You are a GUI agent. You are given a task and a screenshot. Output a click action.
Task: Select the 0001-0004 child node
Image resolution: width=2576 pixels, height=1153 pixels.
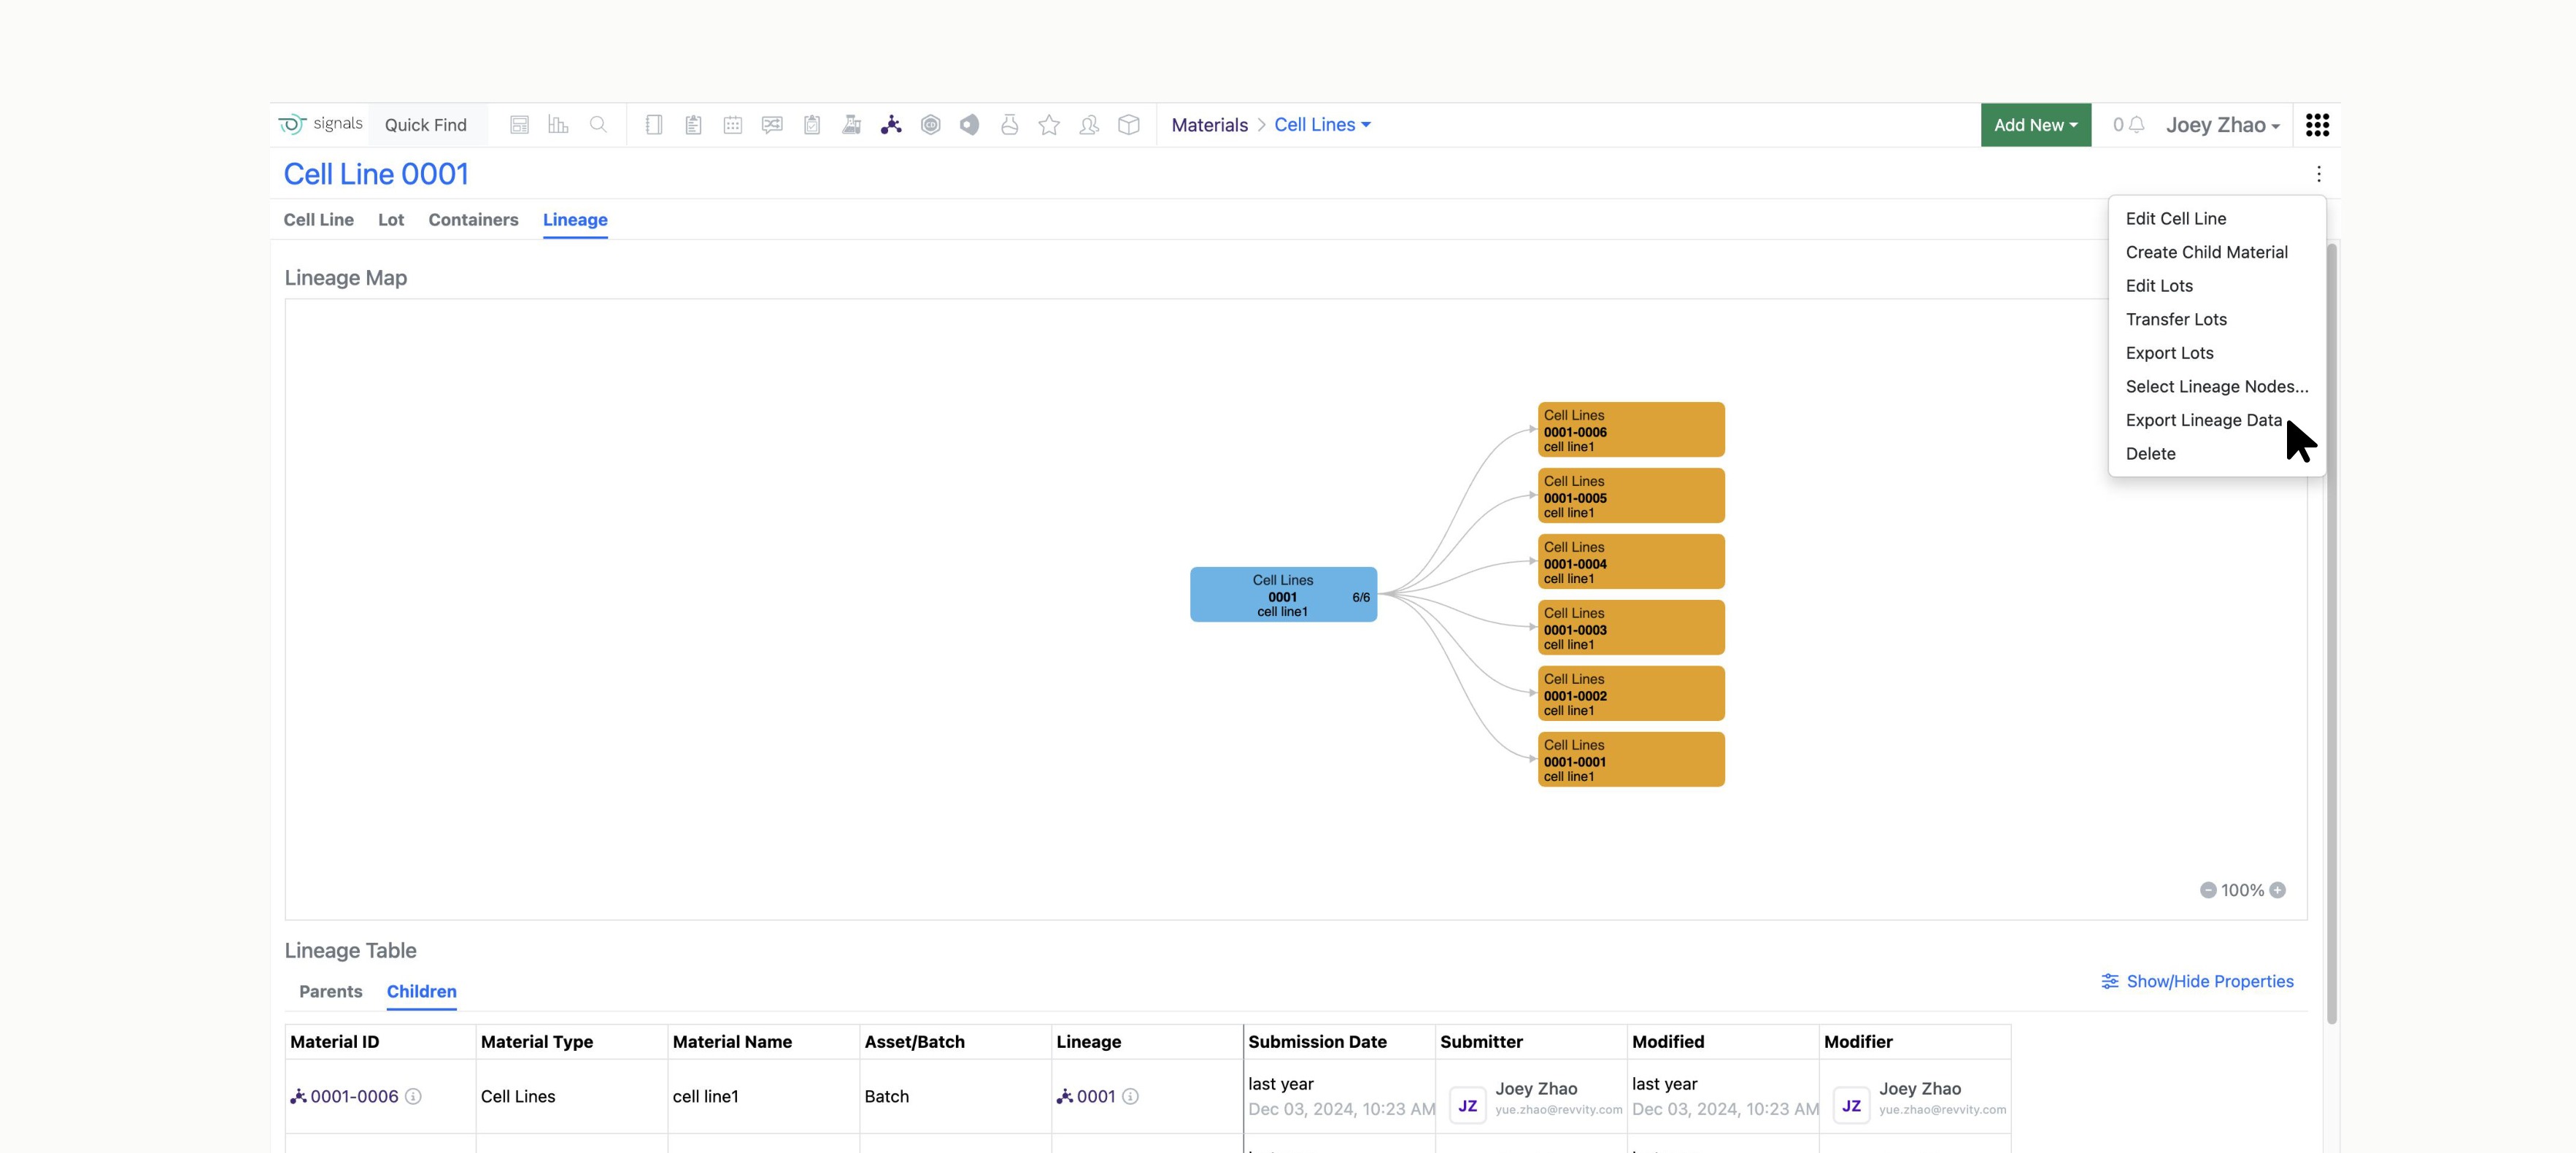pos(1631,562)
